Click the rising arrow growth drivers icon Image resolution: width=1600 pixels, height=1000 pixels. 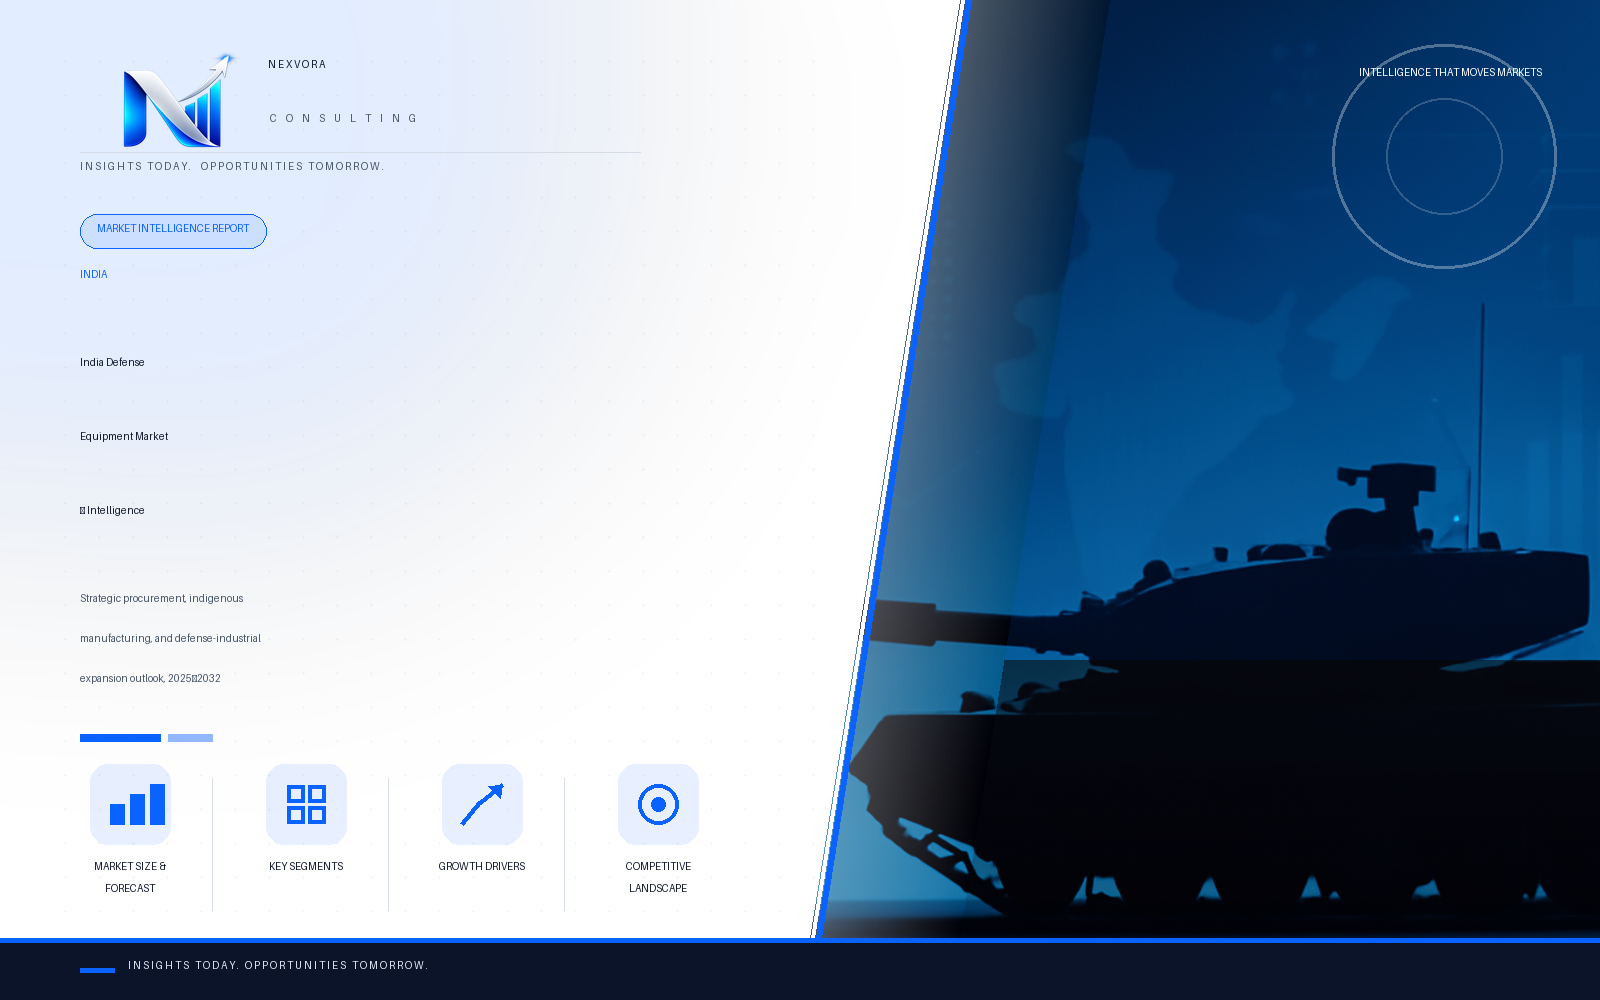[482, 804]
